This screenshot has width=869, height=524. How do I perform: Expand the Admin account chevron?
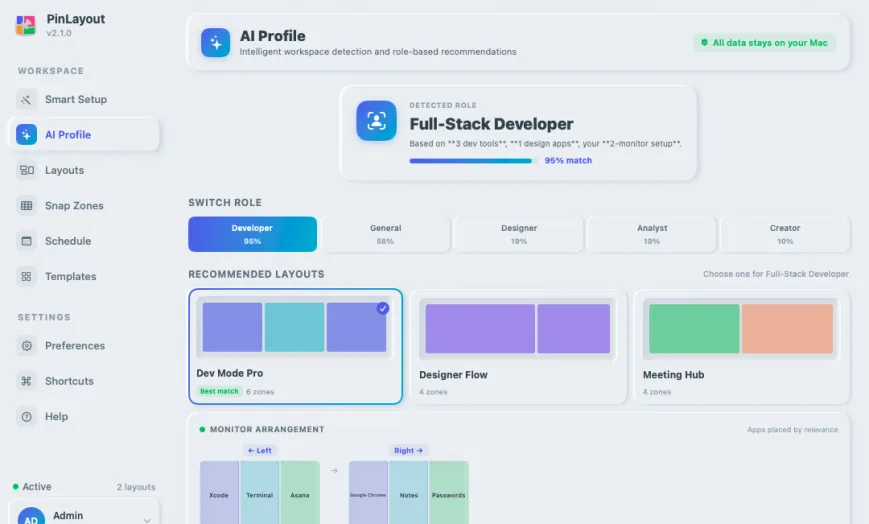(x=147, y=520)
